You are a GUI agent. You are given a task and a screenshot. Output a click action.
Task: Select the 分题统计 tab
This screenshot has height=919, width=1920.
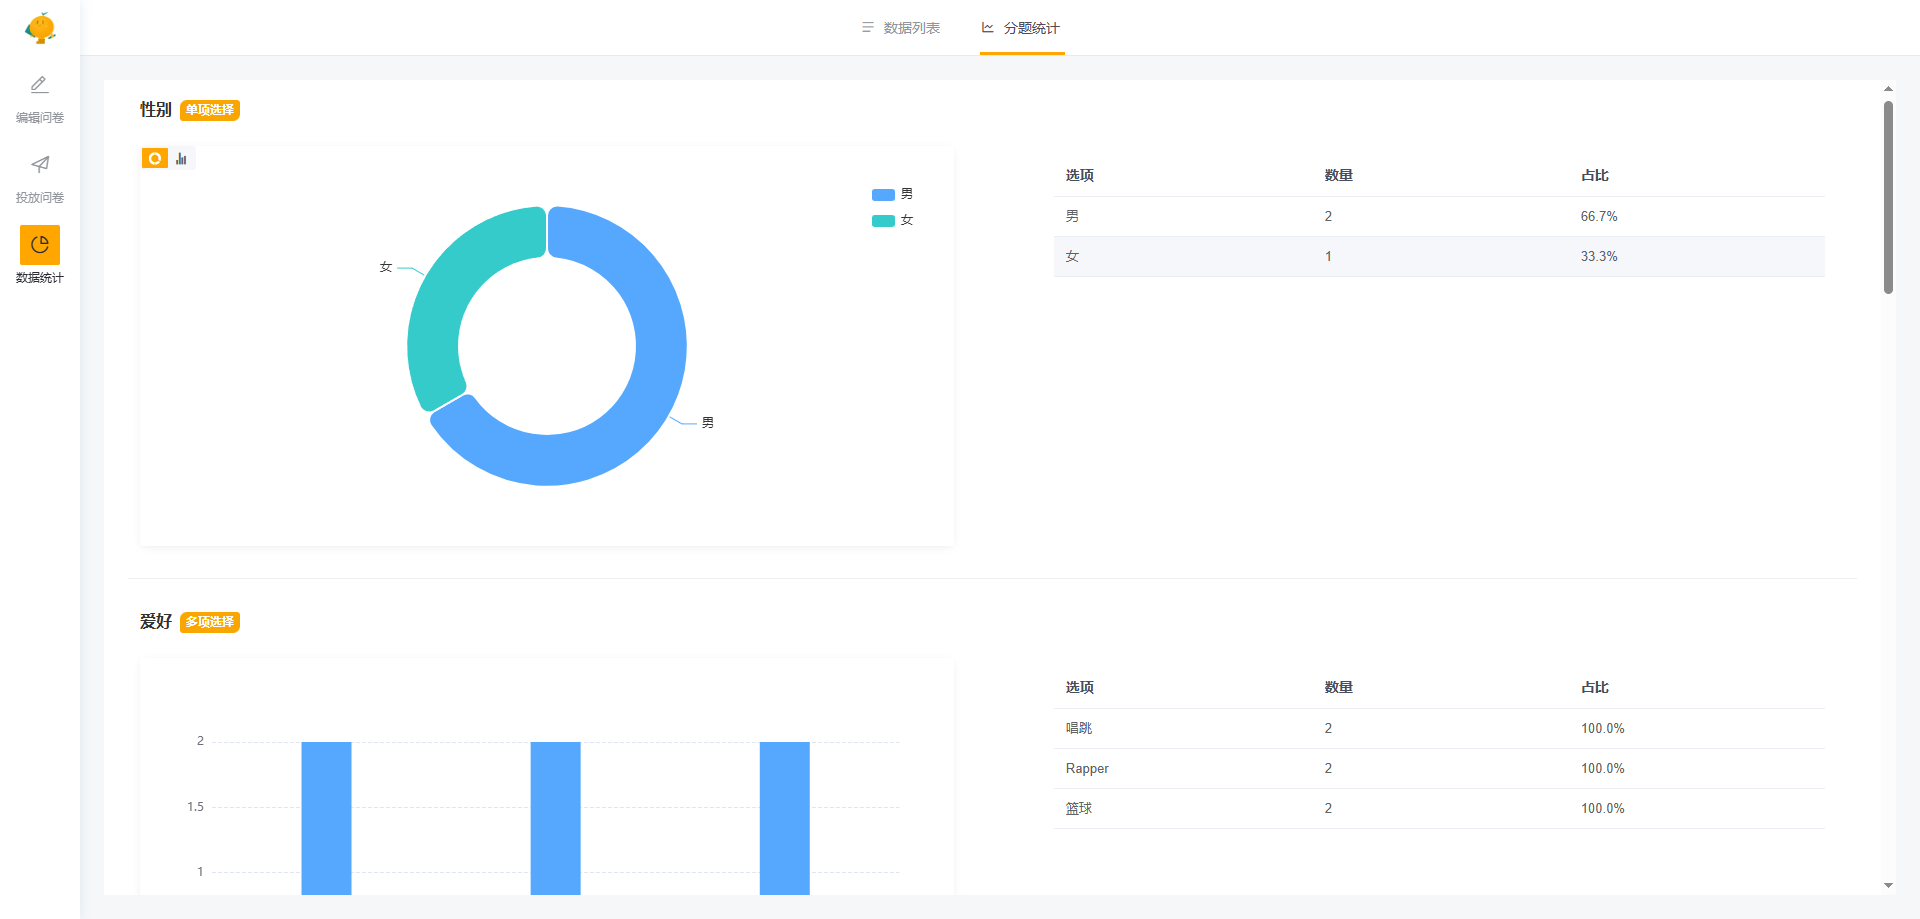click(x=1031, y=28)
